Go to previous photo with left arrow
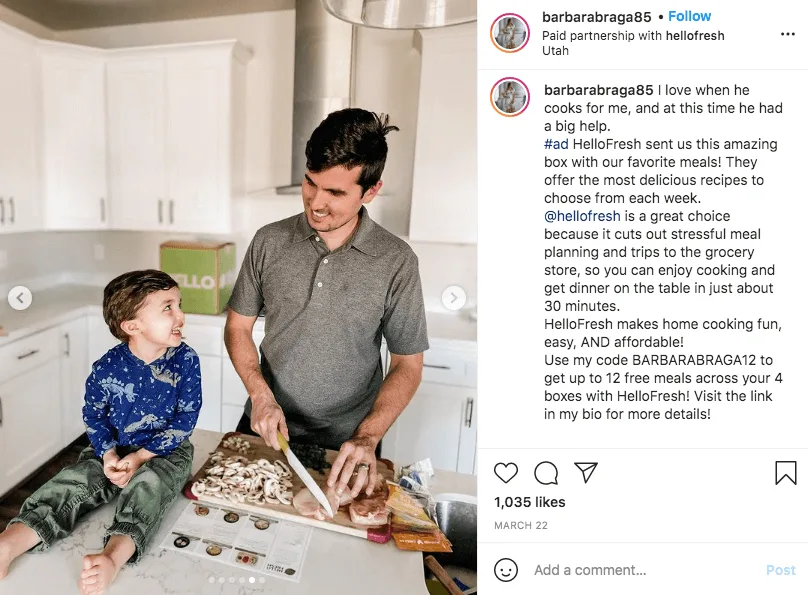808x595 pixels. pyautogui.click(x=20, y=298)
